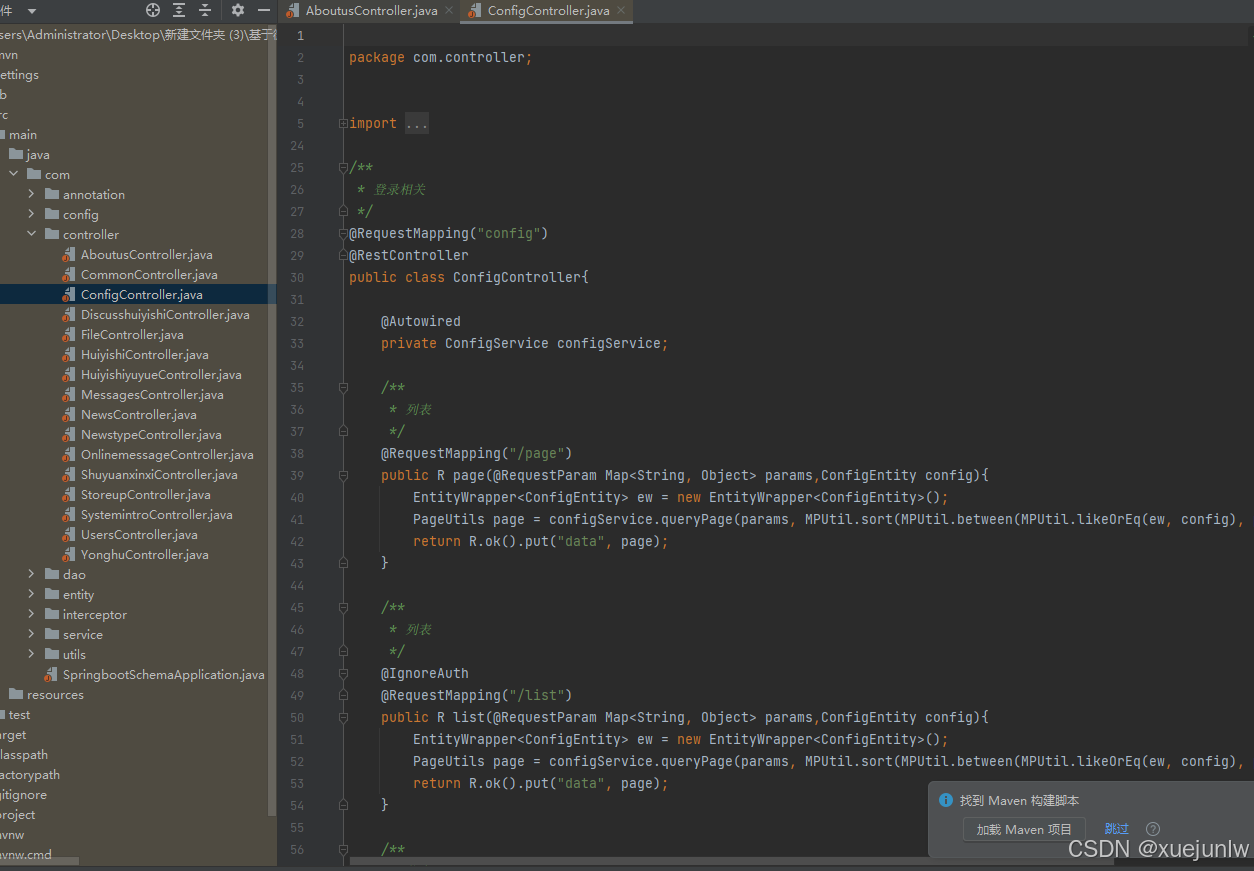
Task: Click the configService field on line 33
Action: point(609,343)
